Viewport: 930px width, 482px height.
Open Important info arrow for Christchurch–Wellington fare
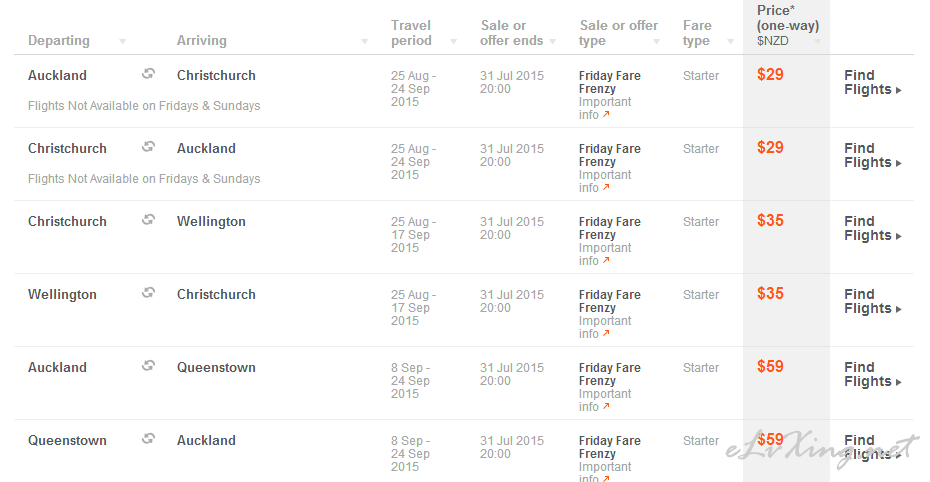click(x=606, y=260)
